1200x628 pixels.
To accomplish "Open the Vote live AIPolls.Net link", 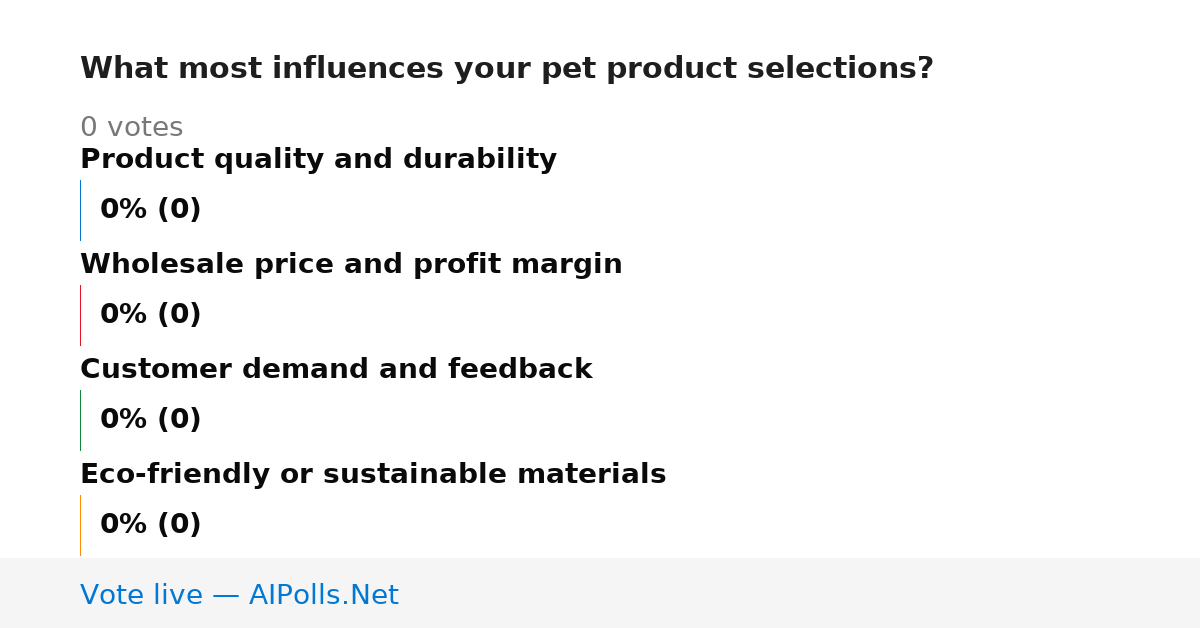I will [239, 595].
